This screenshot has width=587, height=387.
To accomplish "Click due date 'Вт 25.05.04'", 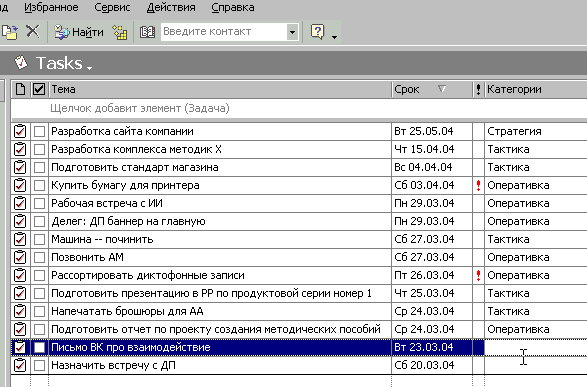I will pos(424,131).
